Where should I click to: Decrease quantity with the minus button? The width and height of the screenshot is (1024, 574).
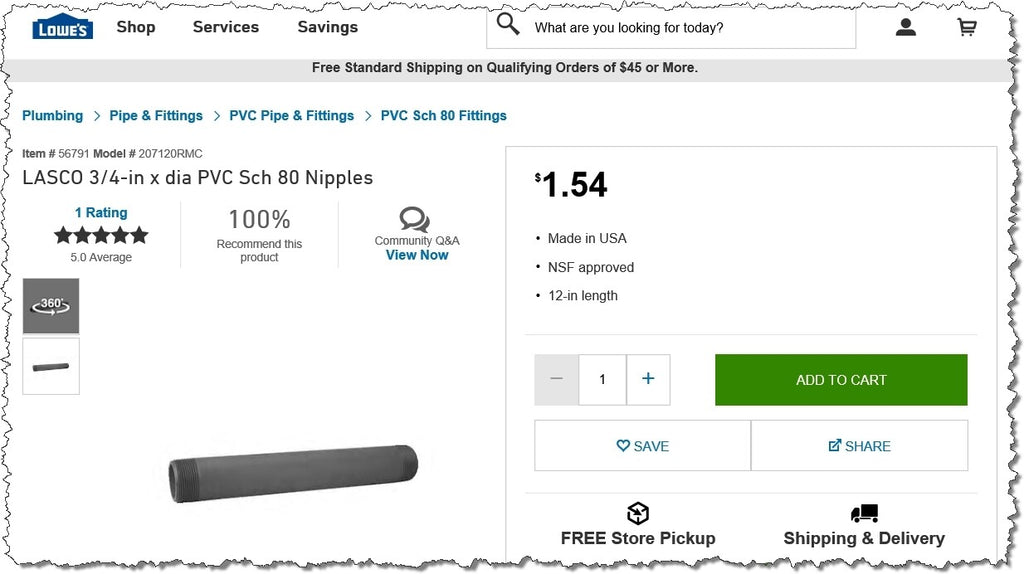click(556, 379)
